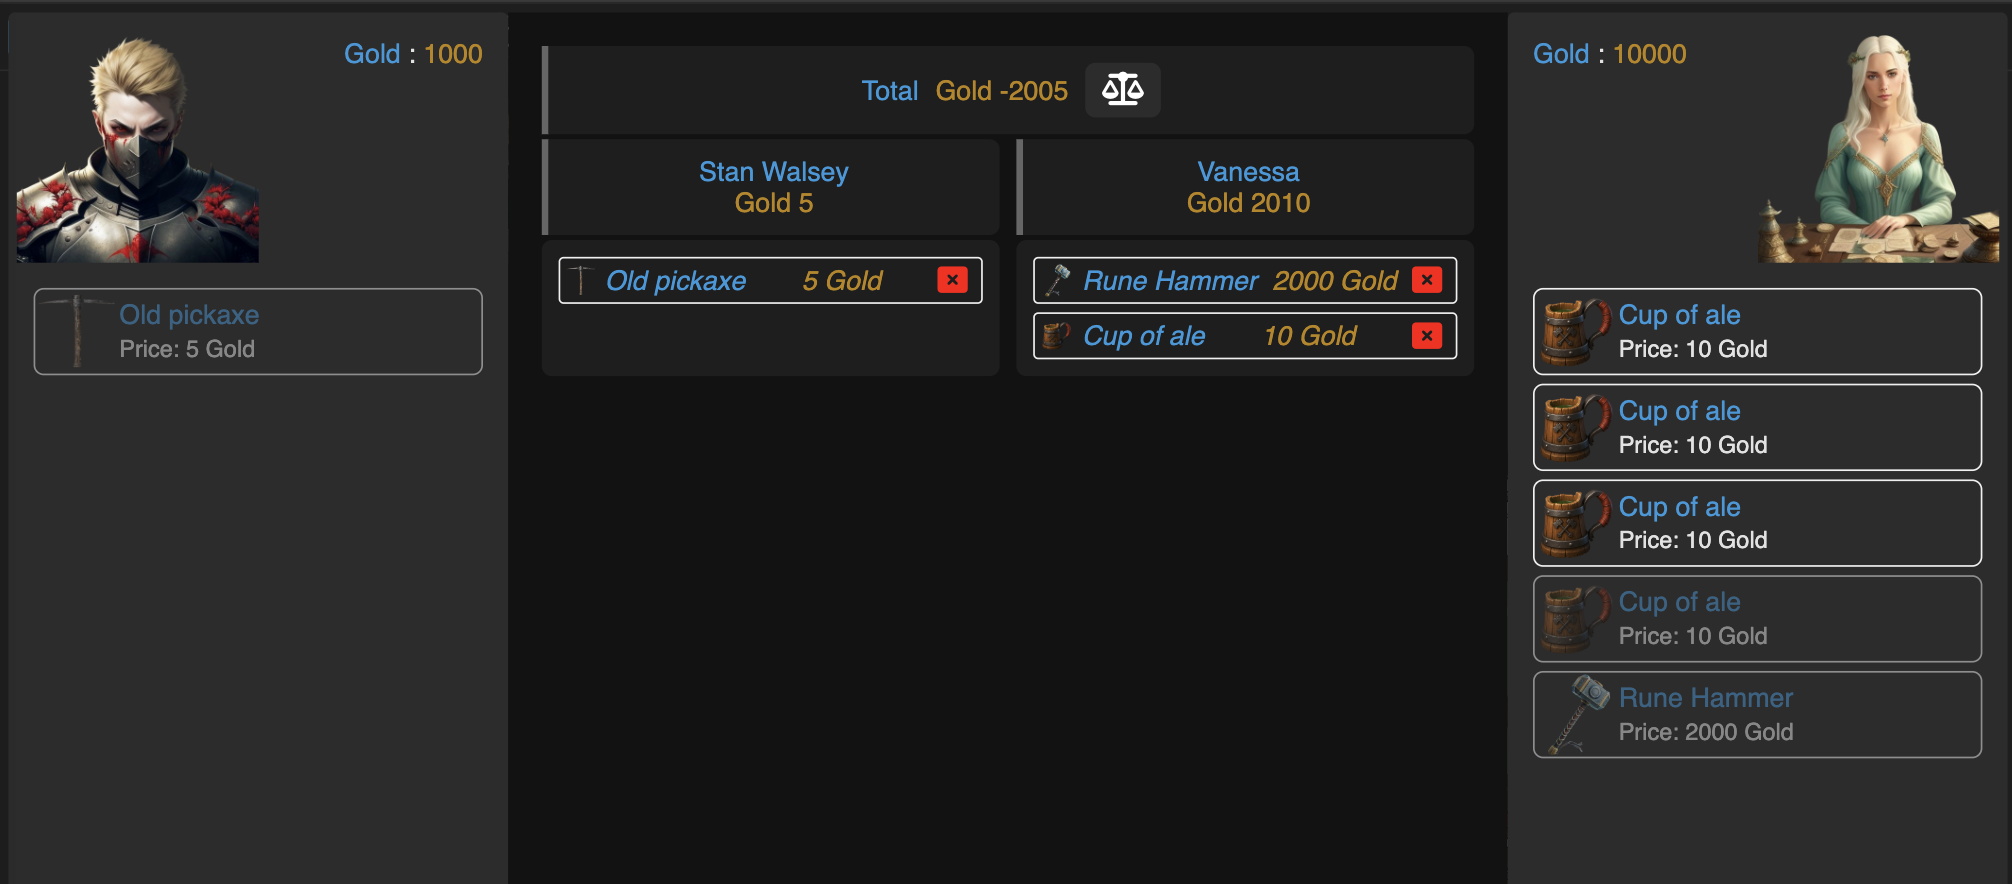Click Vanessa's merchant portrait
The image size is (2012, 884).
[x=1878, y=149]
